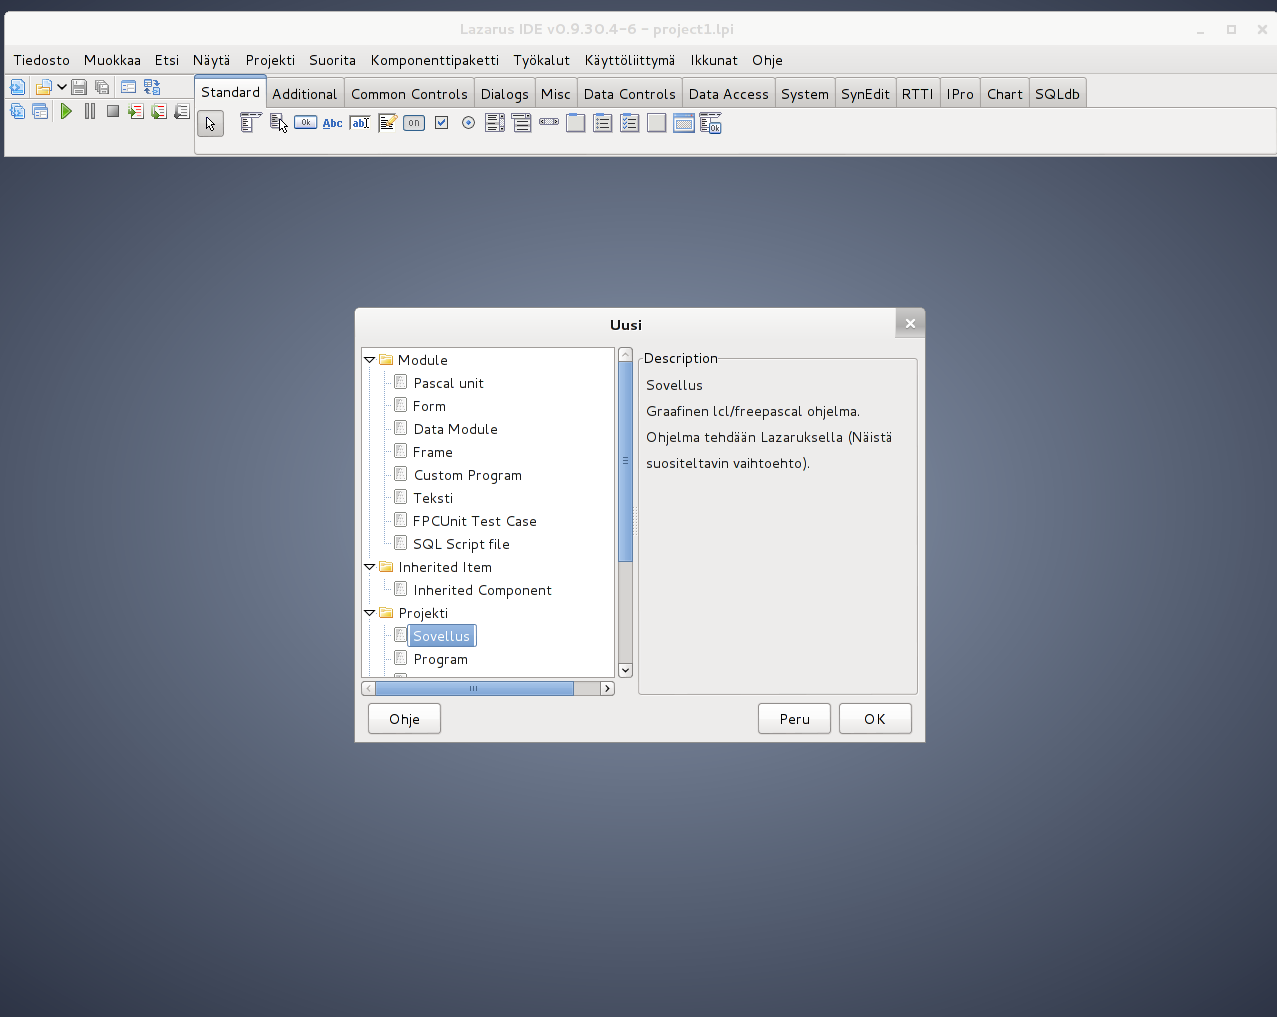This screenshot has width=1277, height=1017.
Task: Click the Step out debug icon
Action: (x=182, y=111)
